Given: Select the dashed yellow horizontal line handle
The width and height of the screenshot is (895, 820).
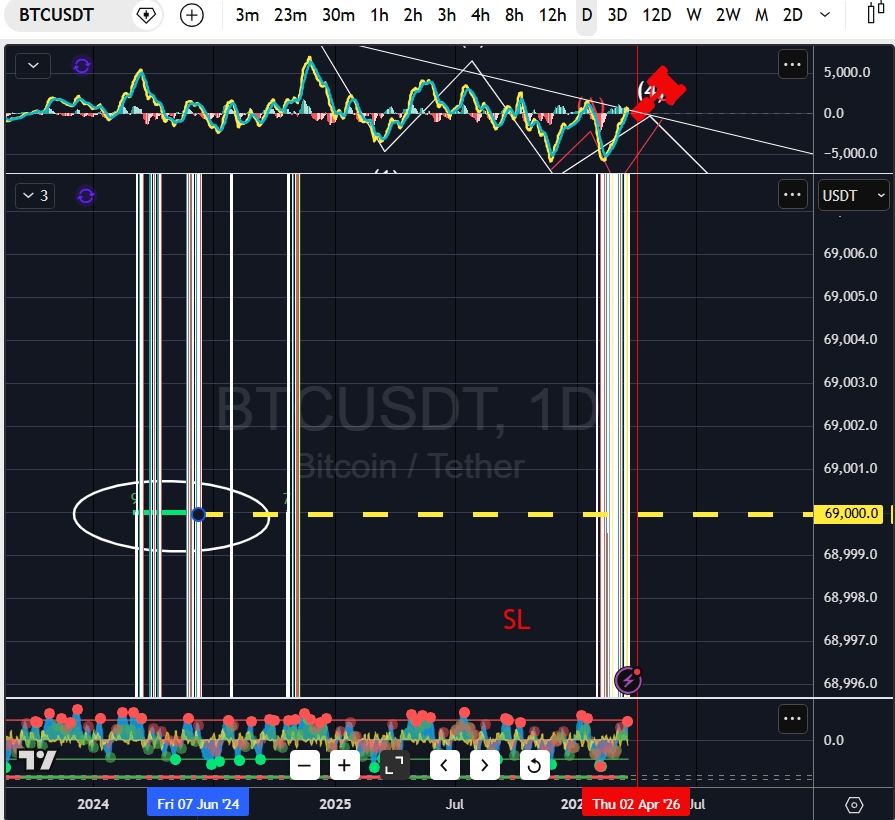Looking at the screenshot, I should [198, 515].
